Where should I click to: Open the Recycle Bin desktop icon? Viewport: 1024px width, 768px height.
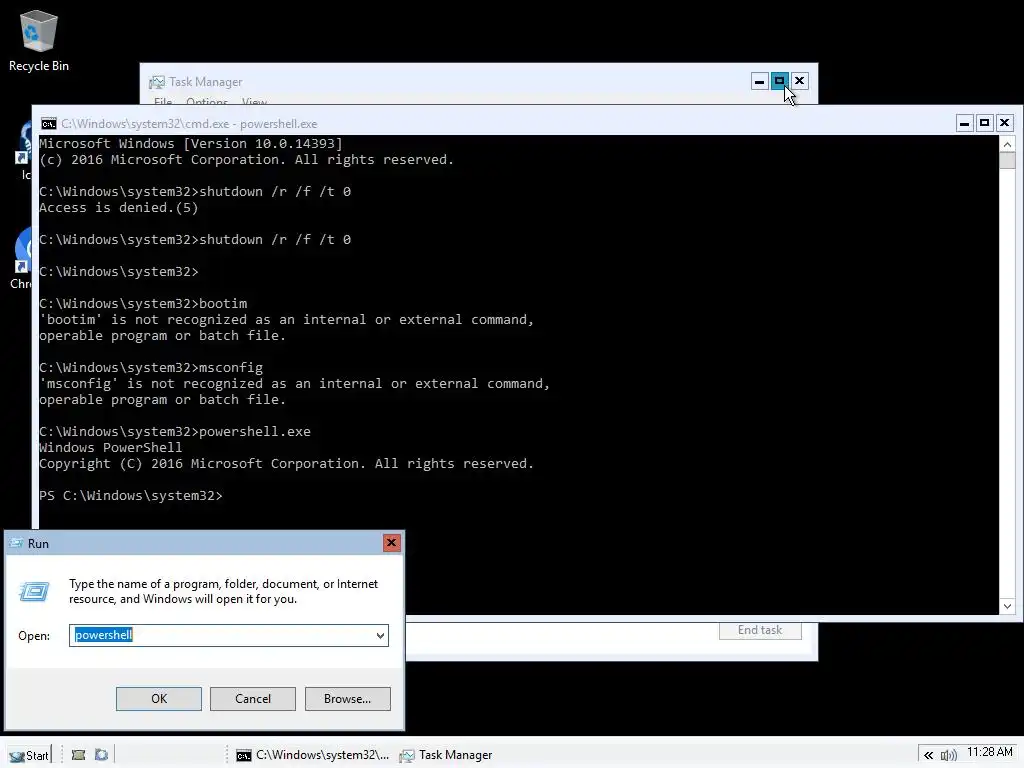[39, 41]
